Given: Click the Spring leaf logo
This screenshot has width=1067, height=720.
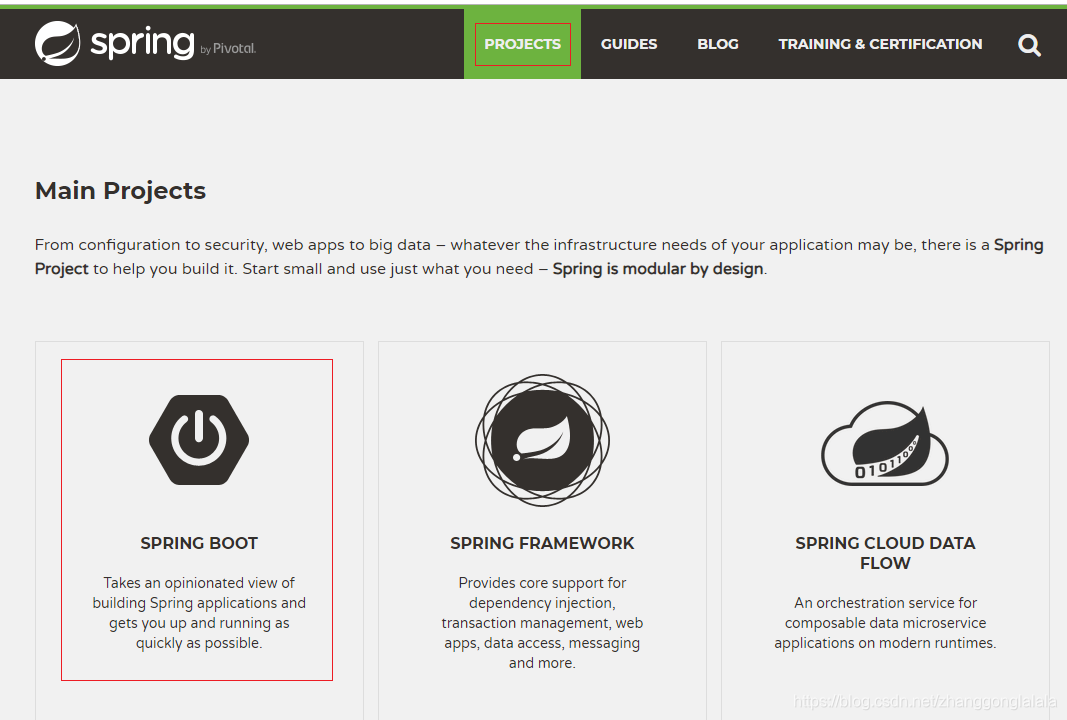Looking at the screenshot, I should (x=57, y=44).
